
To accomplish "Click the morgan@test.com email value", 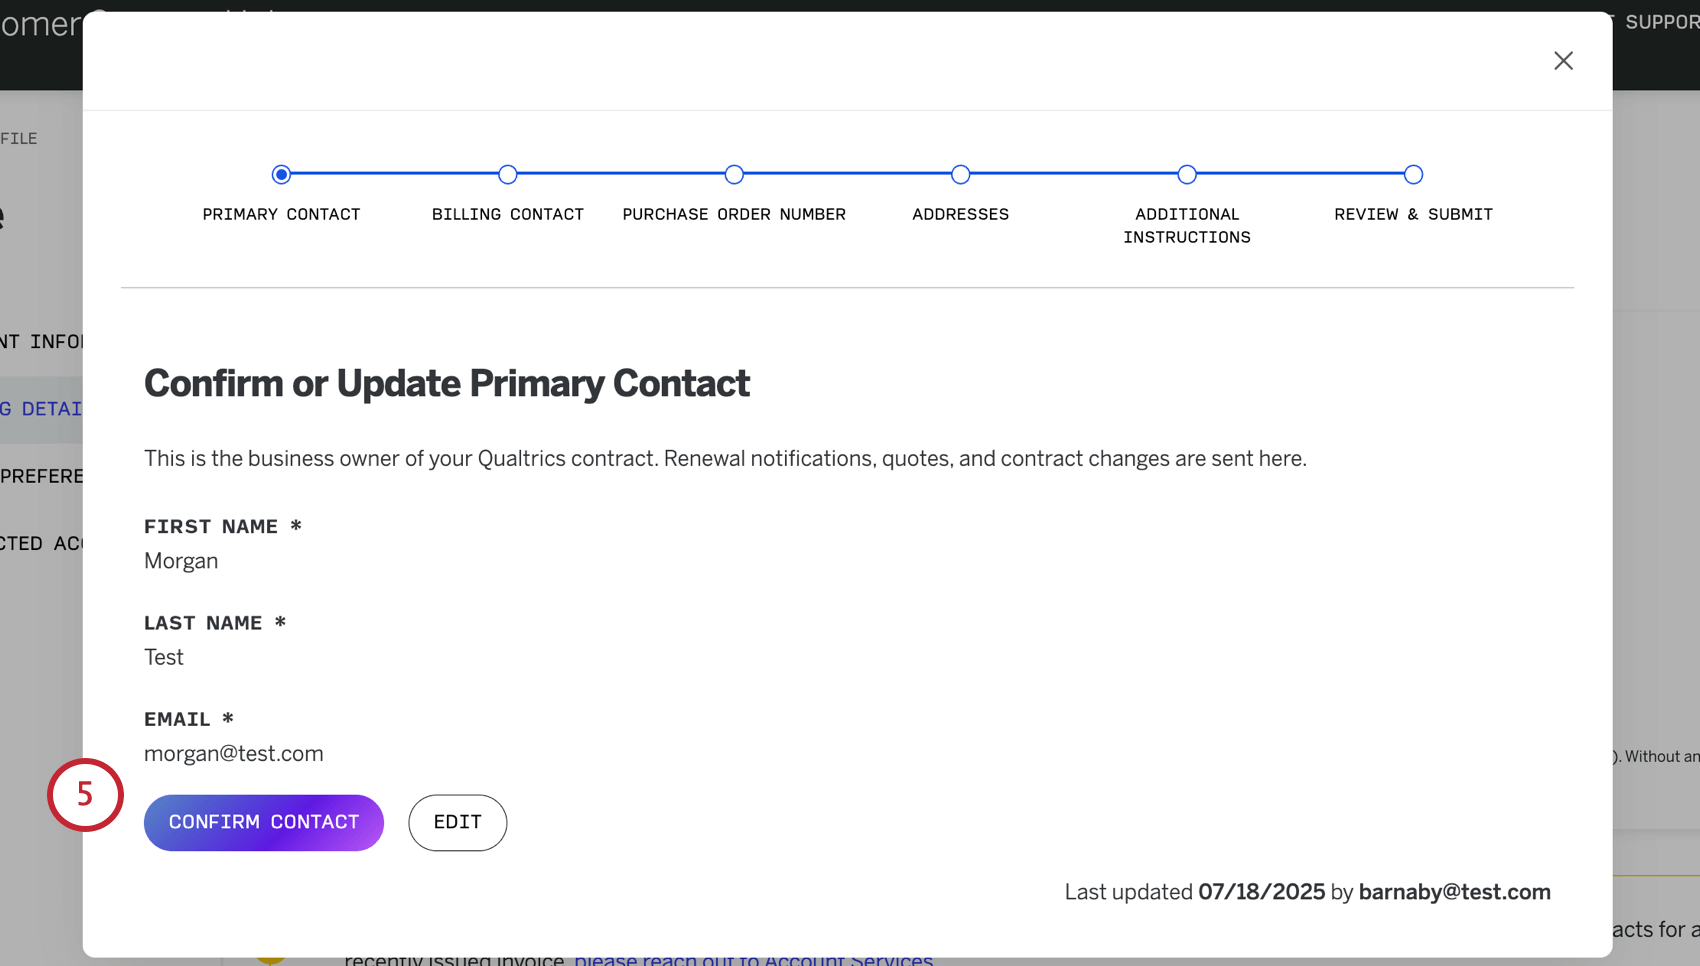I will tap(233, 753).
